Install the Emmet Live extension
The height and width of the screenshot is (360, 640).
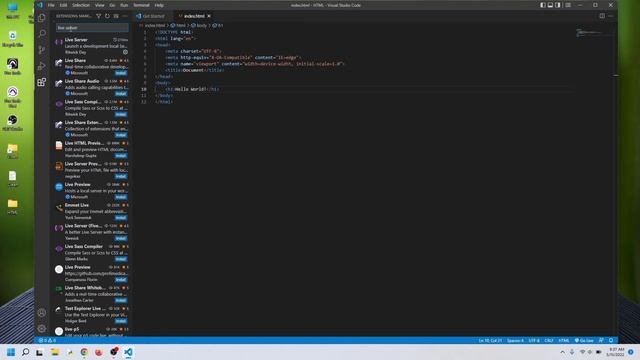[121, 218]
